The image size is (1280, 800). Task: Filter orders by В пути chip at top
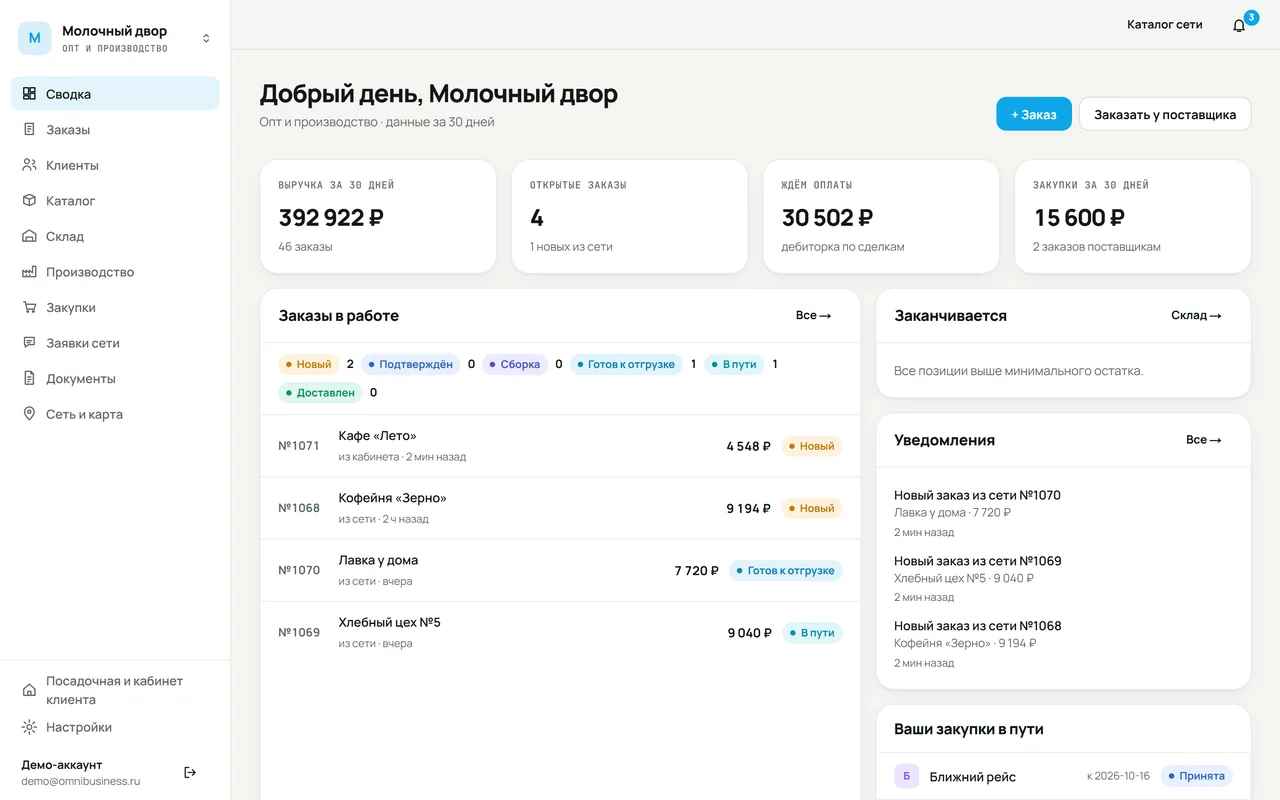pos(734,364)
